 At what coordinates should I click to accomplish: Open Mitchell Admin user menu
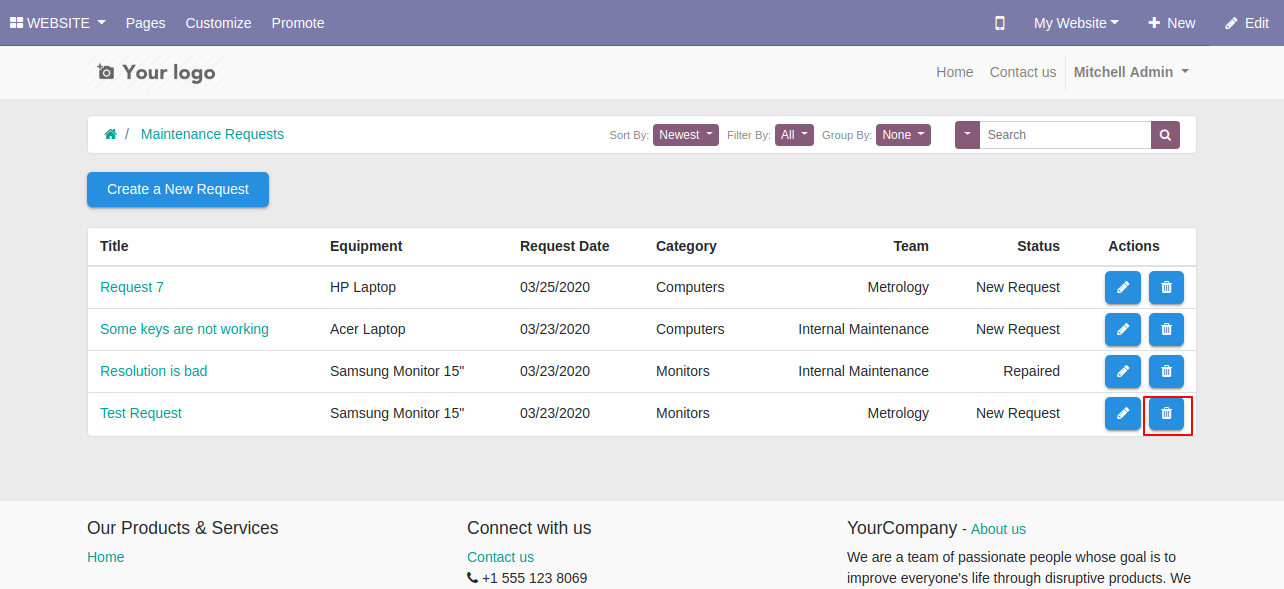point(1131,72)
